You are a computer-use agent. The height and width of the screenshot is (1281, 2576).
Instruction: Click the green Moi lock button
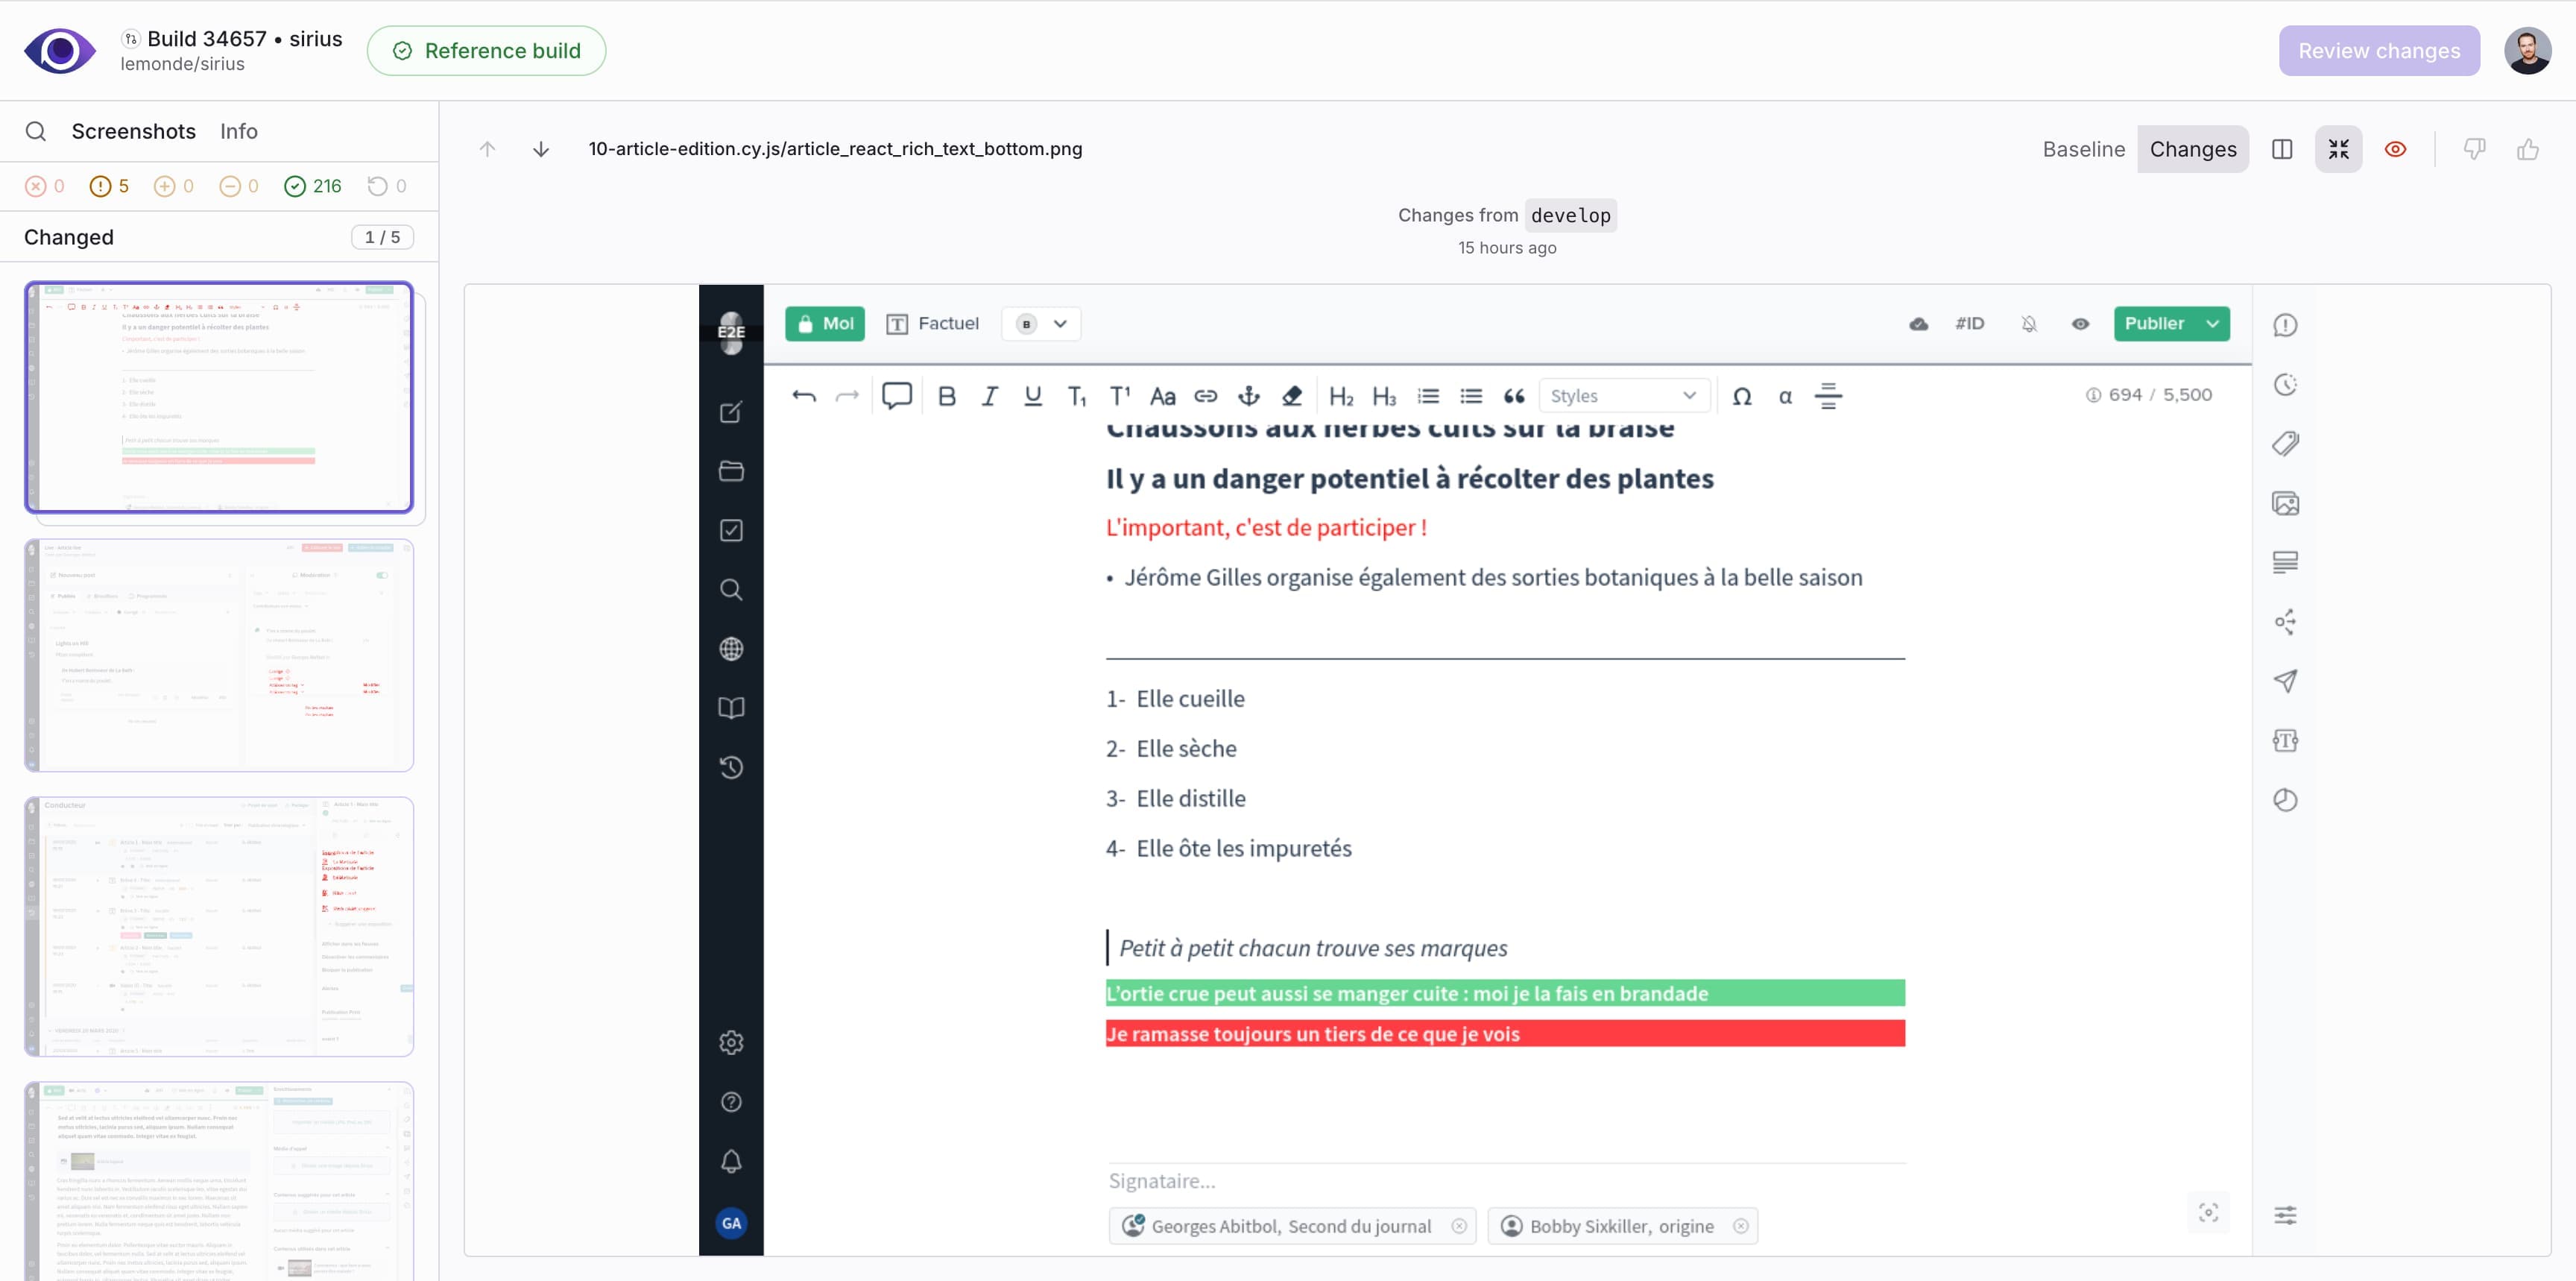[x=824, y=324]
